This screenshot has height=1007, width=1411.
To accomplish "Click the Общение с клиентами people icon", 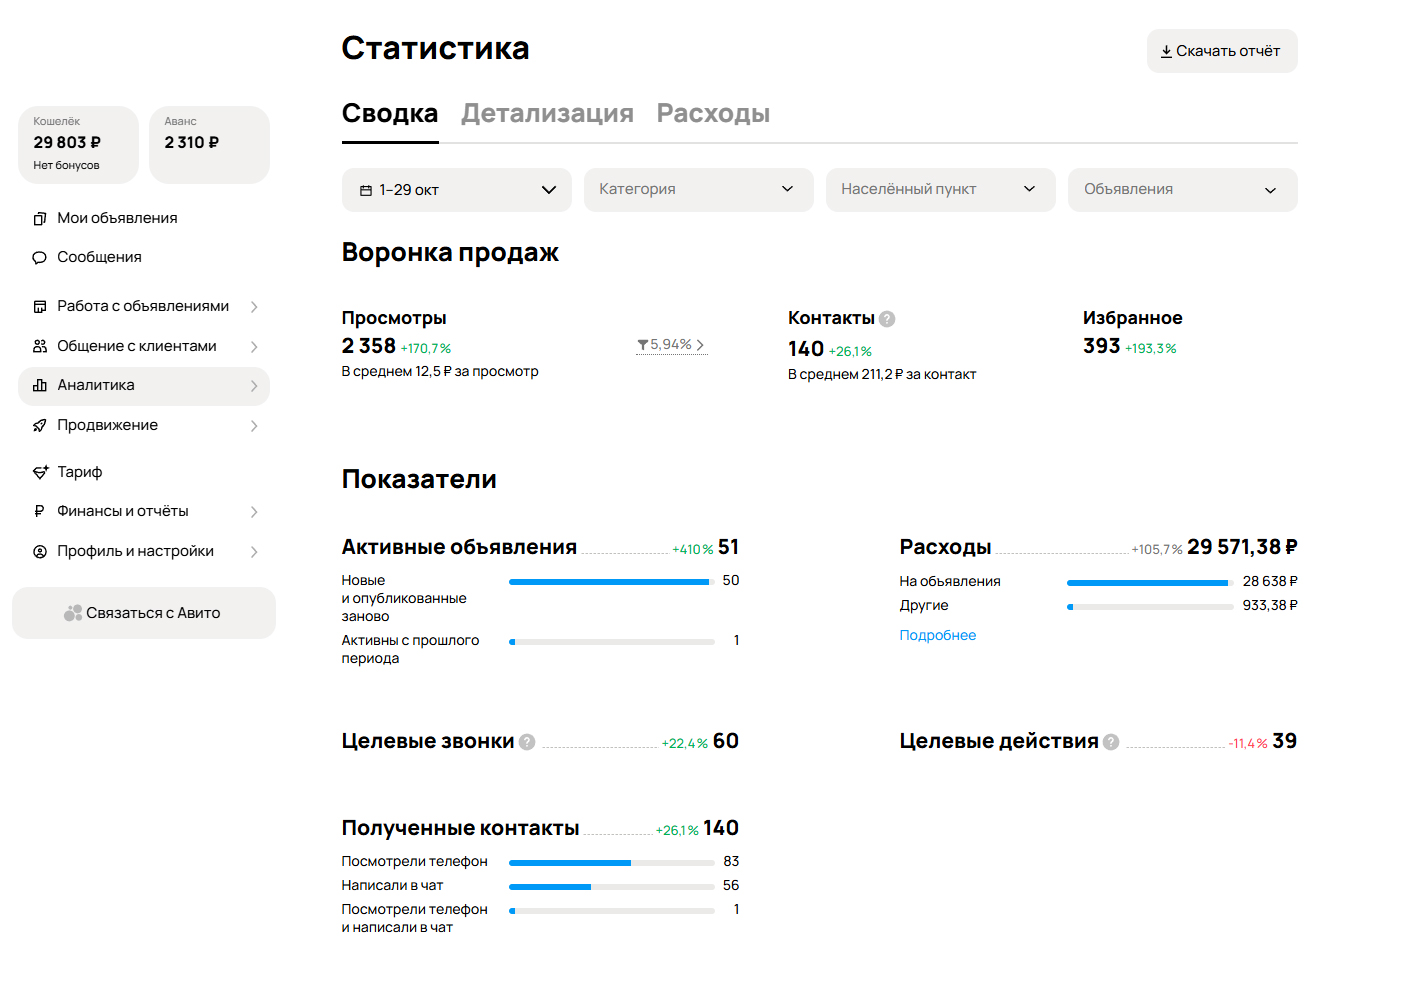I will (x=40, y=346).
